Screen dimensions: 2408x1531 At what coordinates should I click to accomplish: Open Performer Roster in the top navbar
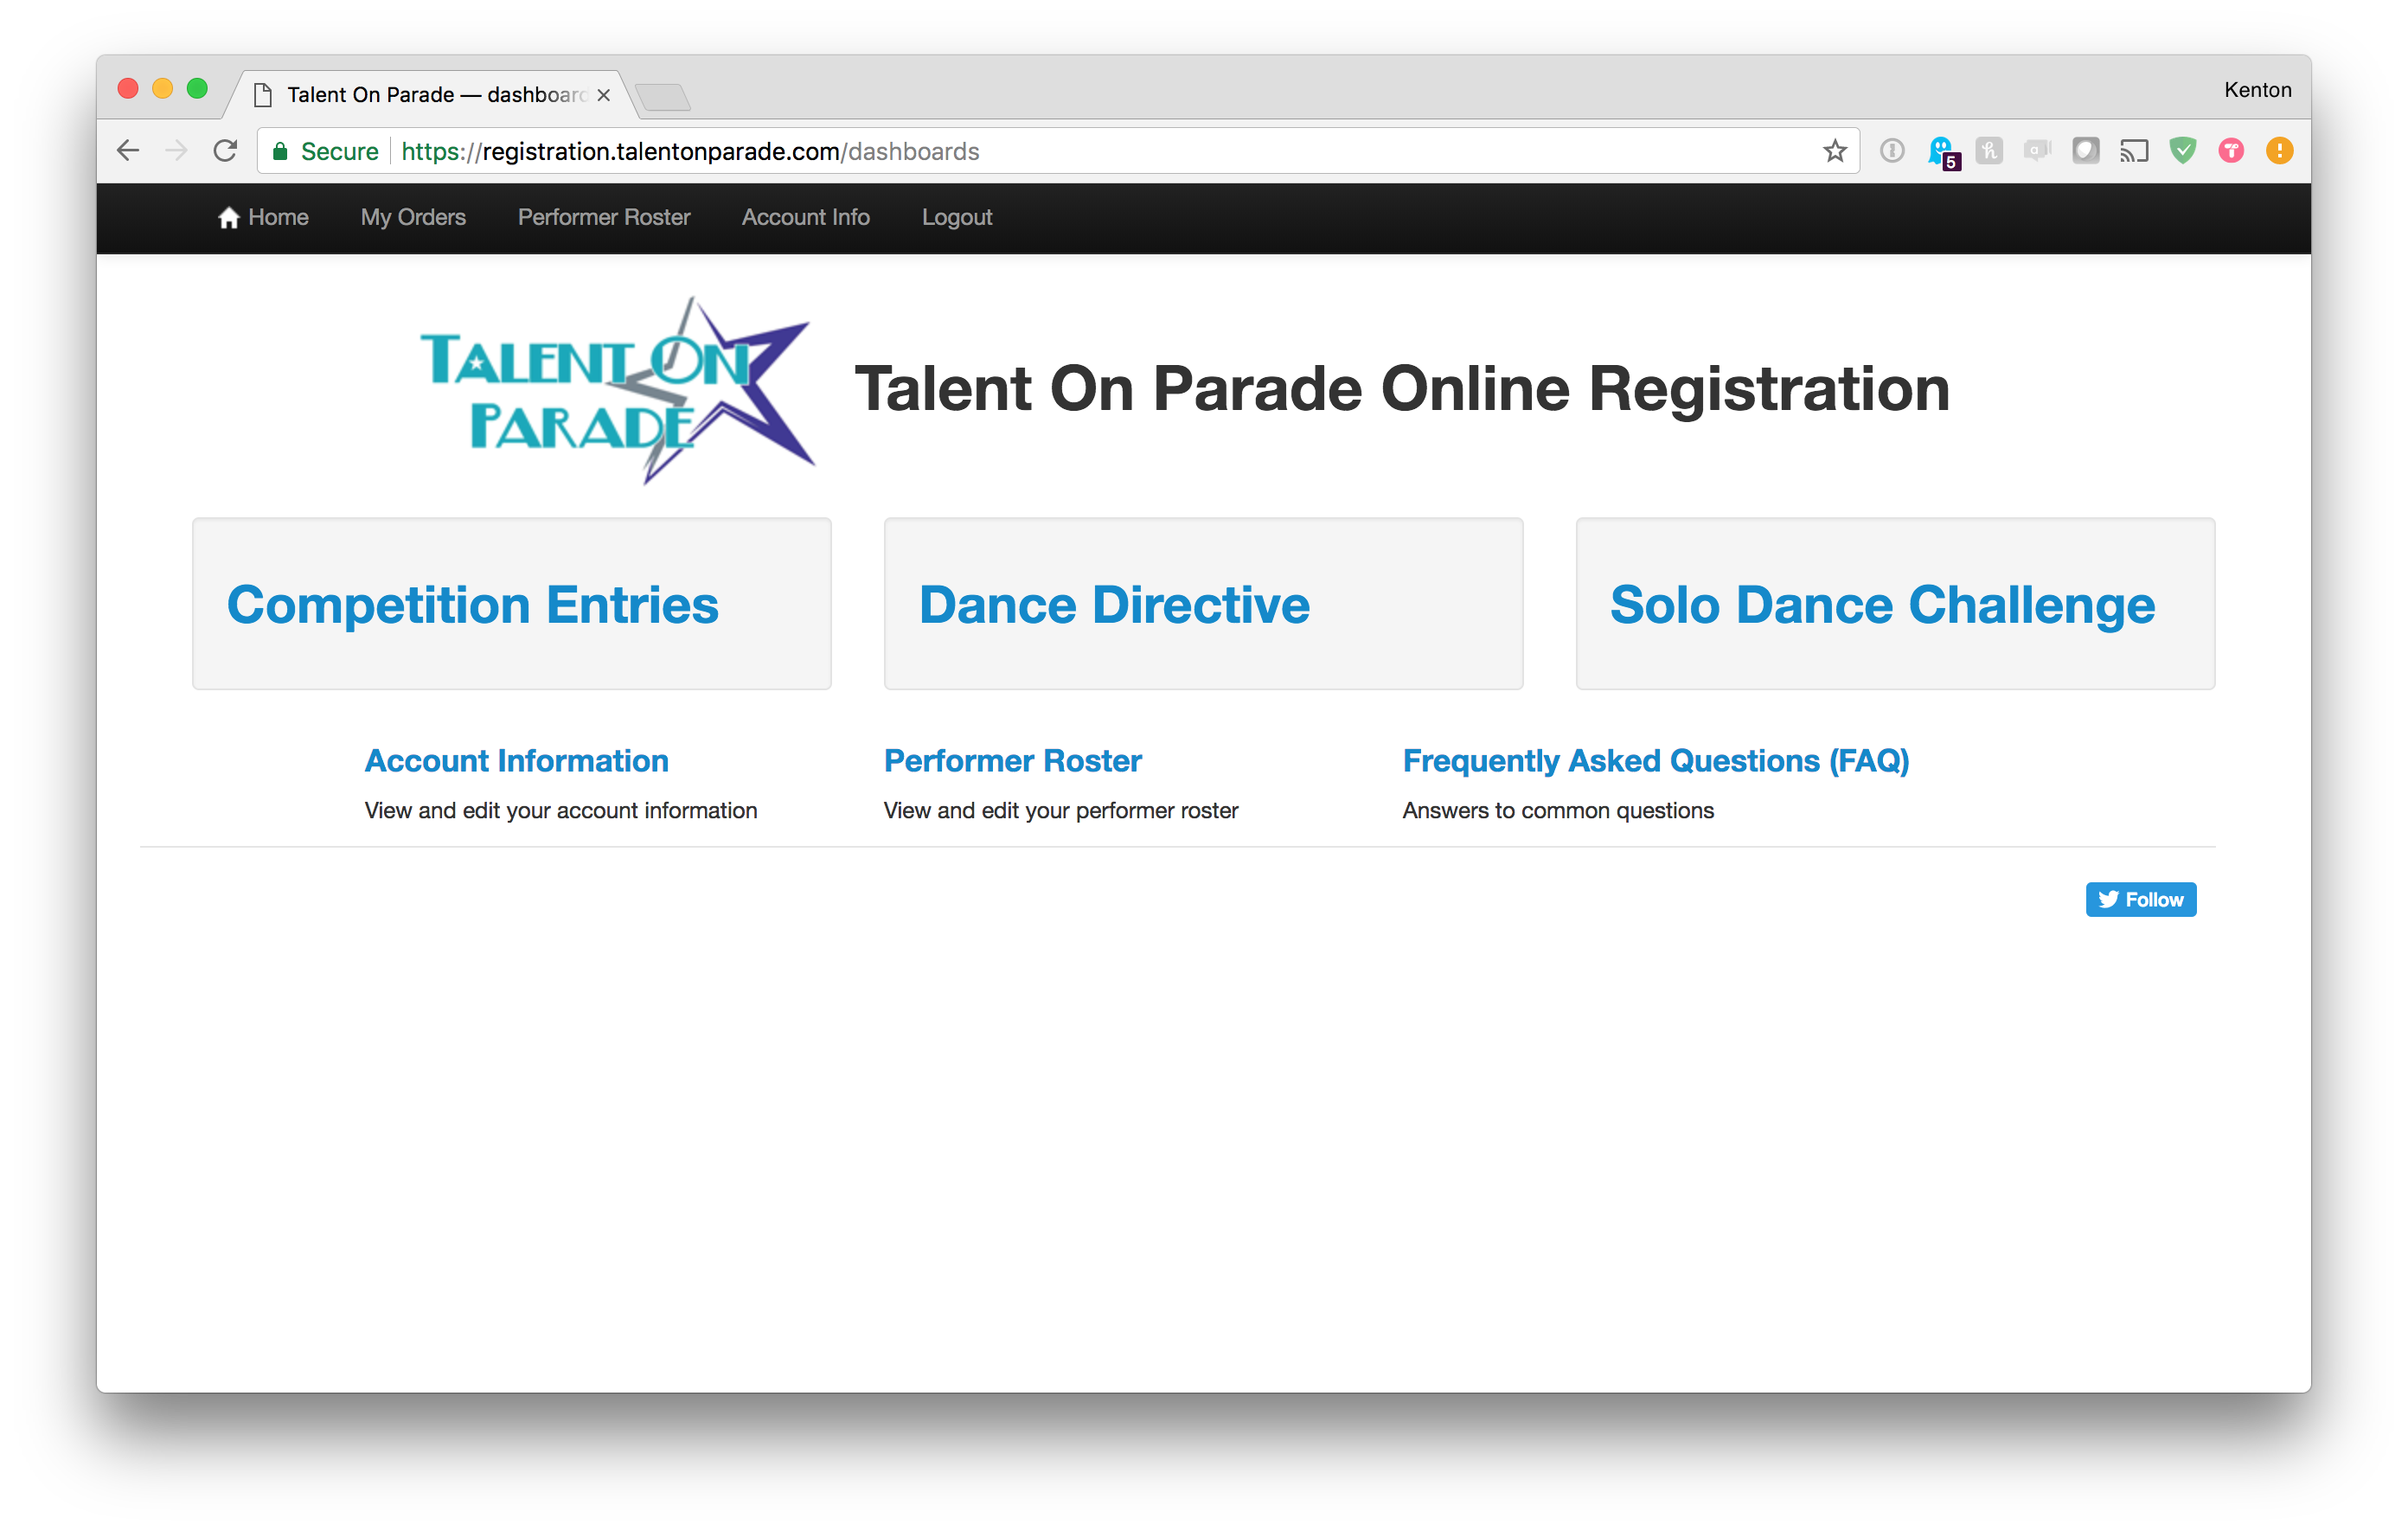pyautogui.click(x=604, y=217)
